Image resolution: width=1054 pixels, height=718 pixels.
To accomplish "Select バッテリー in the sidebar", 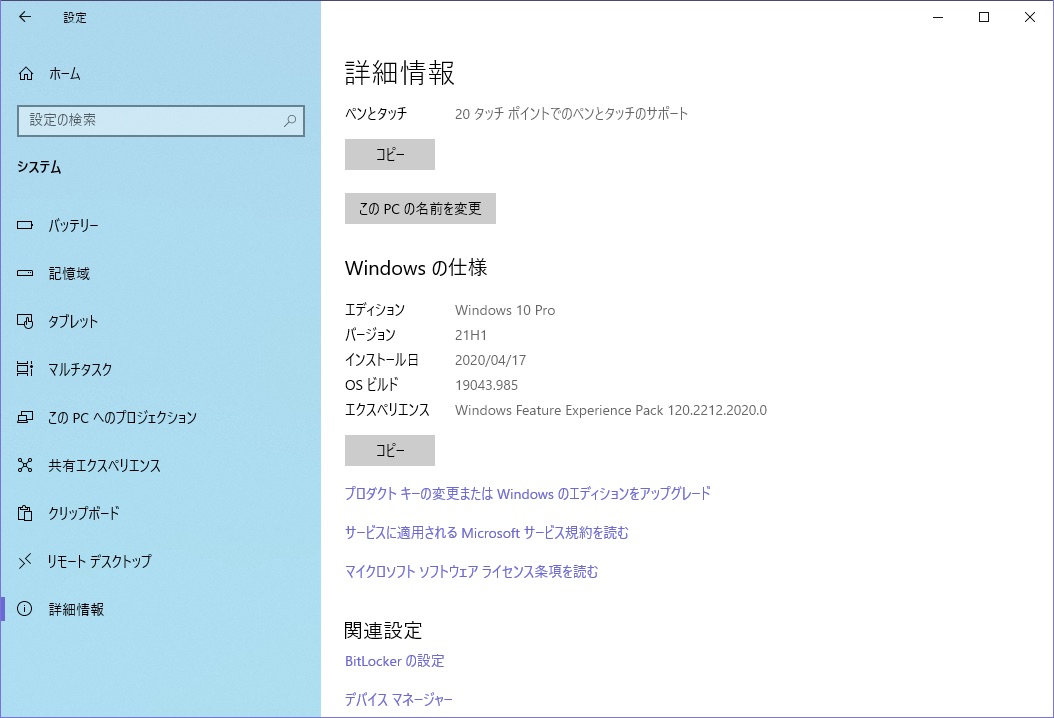I will (73, 225).
